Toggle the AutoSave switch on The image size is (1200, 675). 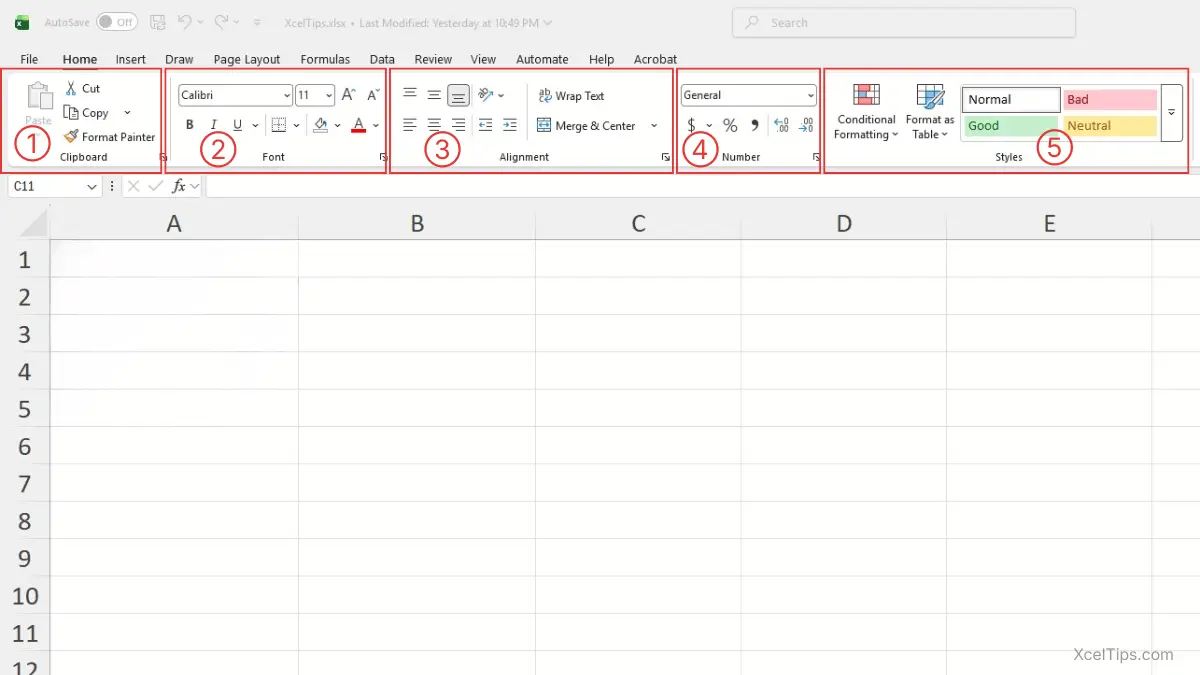pyautogui.click(x=117, y=21)
